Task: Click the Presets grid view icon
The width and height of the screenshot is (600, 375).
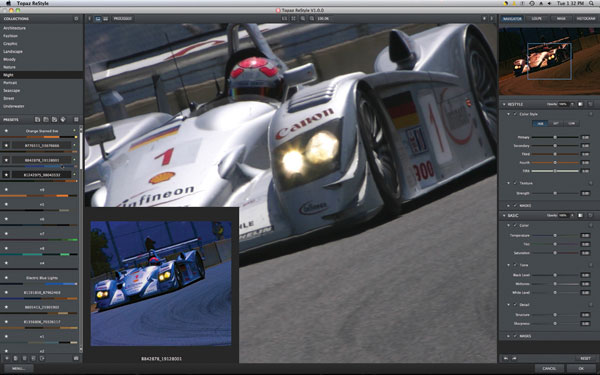Action: tap(76, 119)
